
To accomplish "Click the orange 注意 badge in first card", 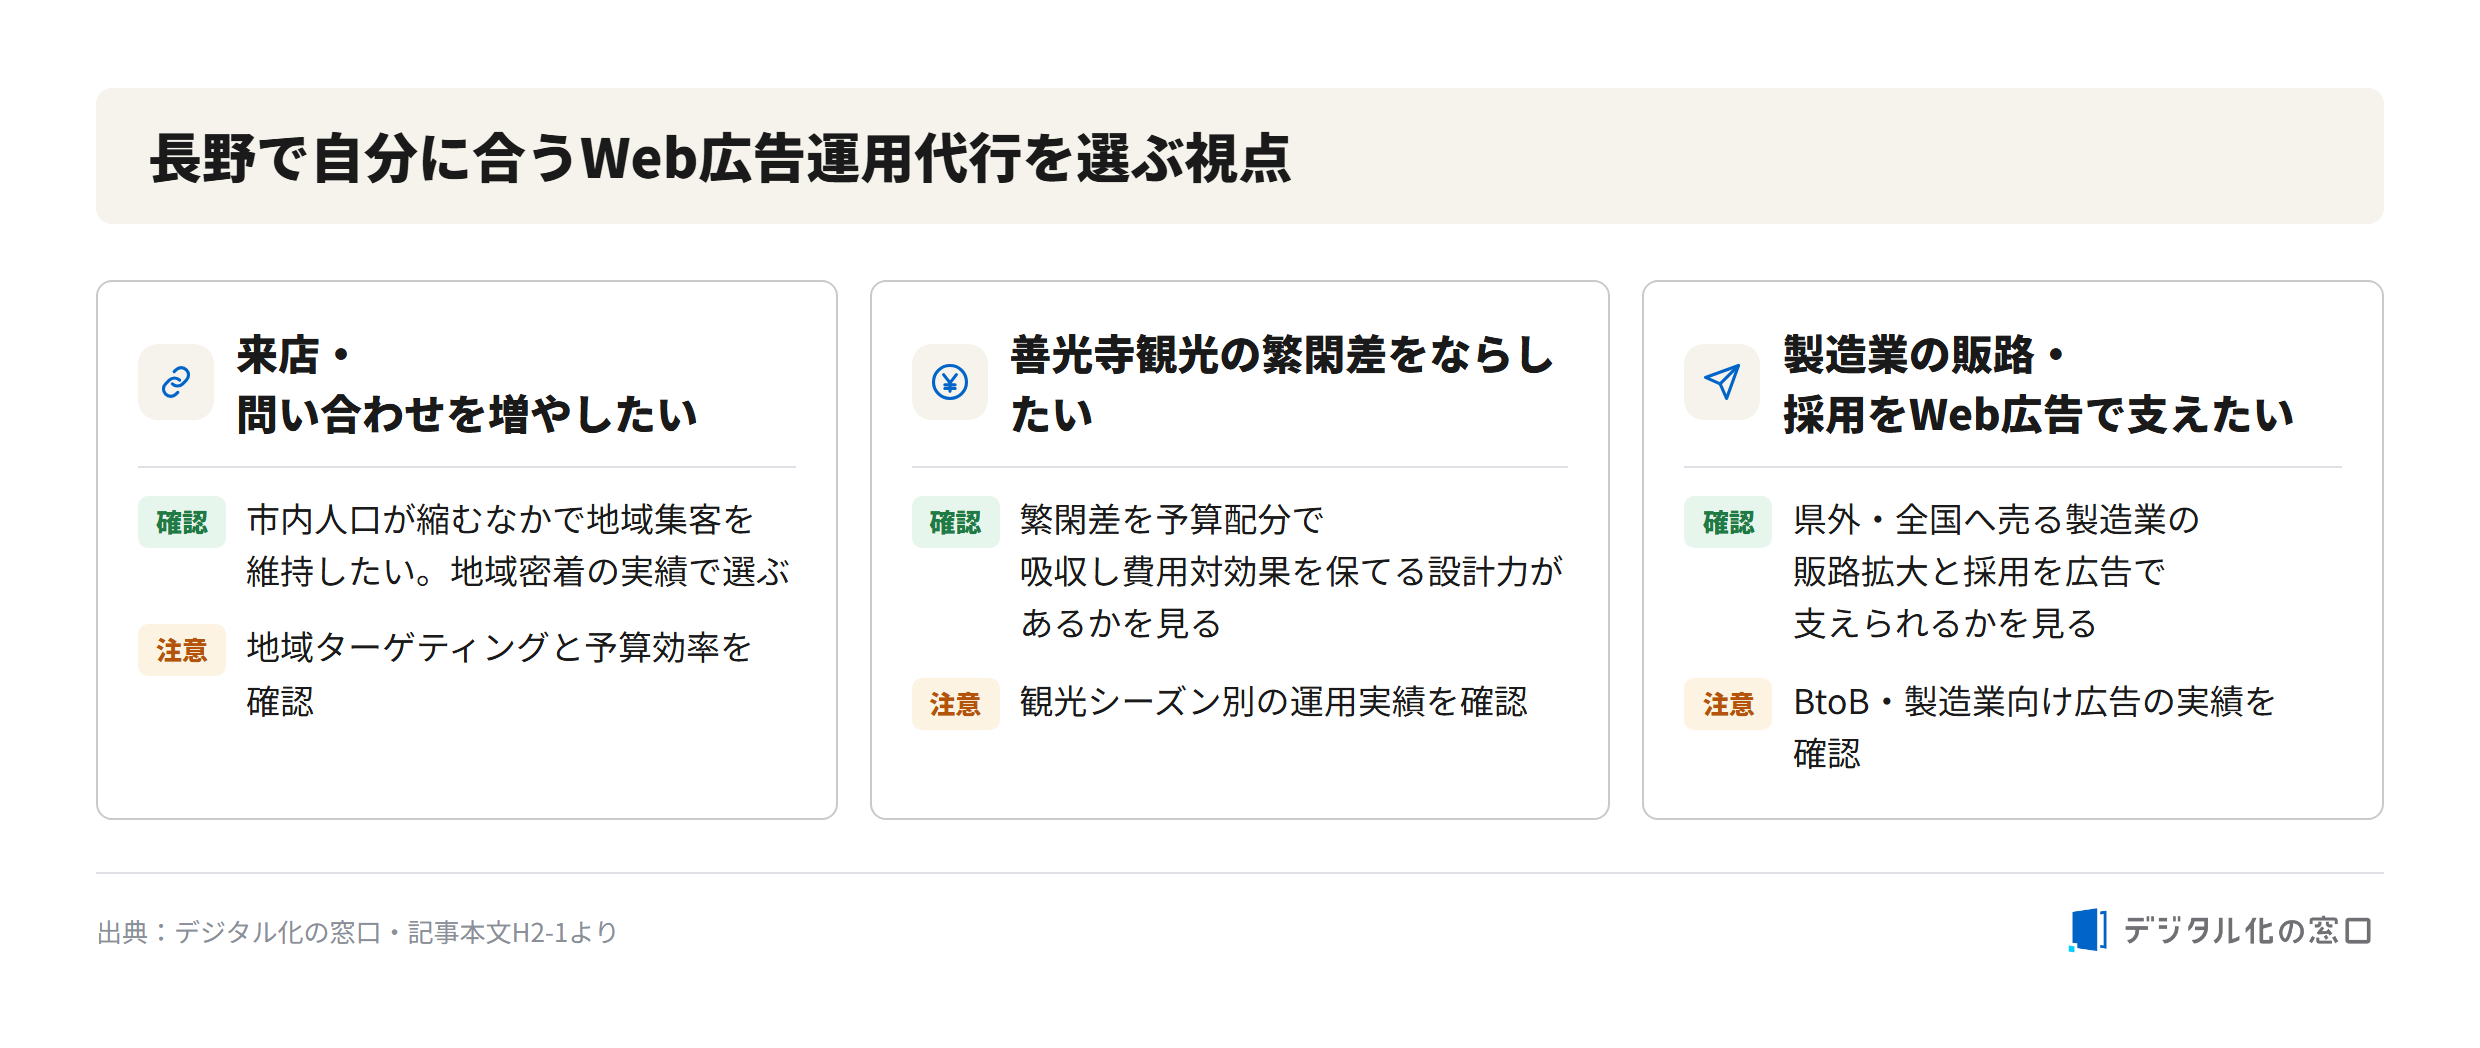I will coord(182,650).
